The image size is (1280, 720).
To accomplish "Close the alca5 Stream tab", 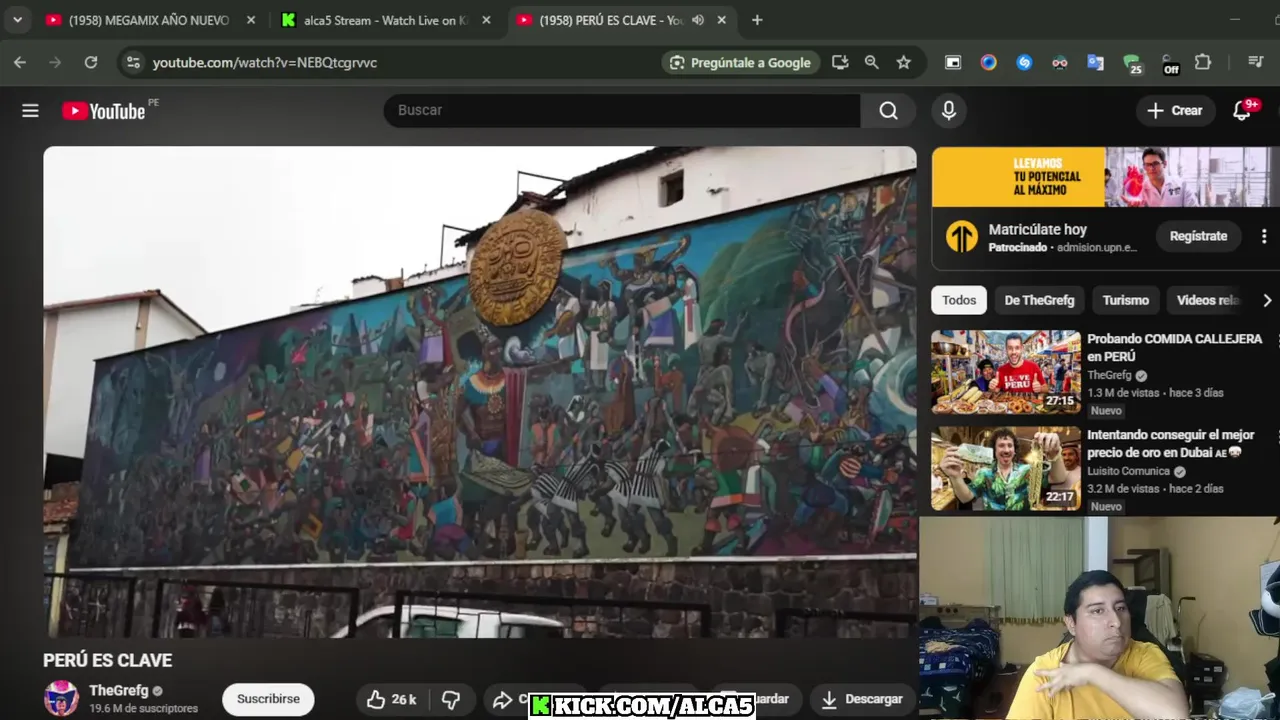I will pyautogui.click(x=486, y=20).
